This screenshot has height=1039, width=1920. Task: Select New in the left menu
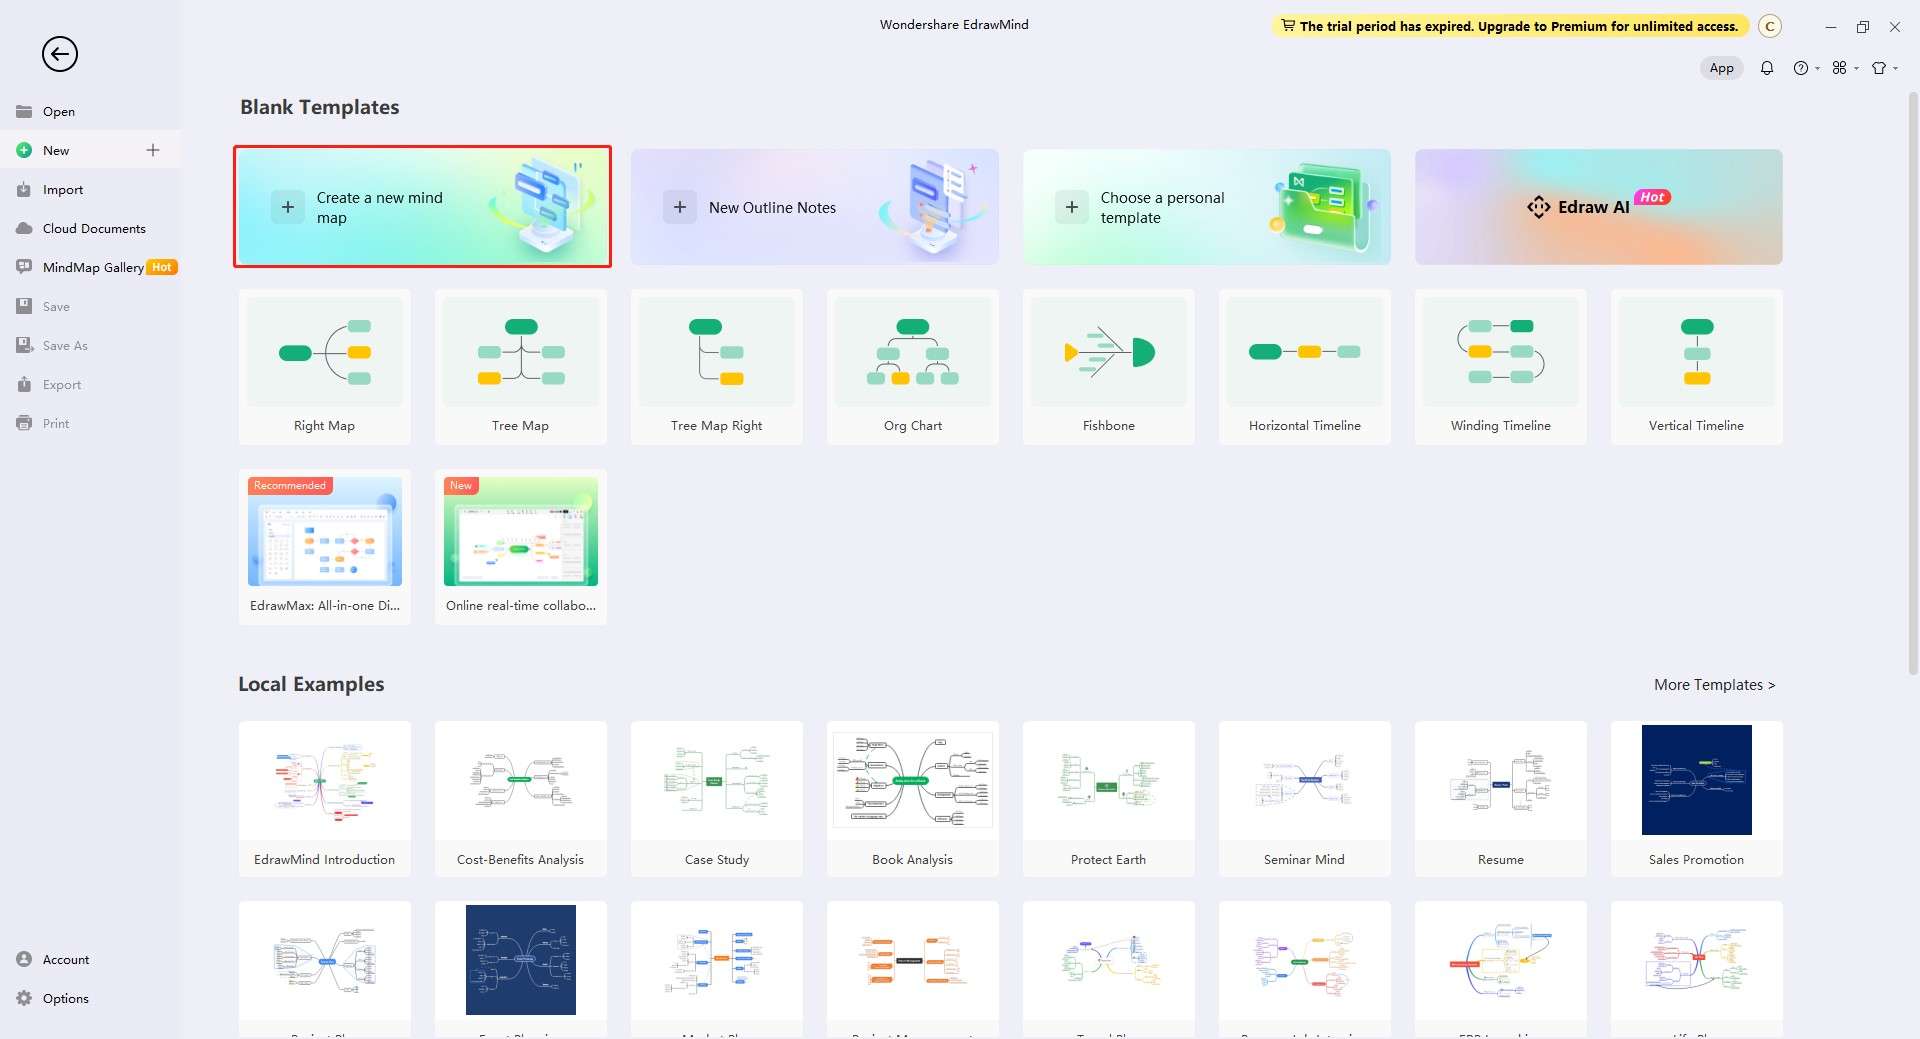tap(91, 150)
